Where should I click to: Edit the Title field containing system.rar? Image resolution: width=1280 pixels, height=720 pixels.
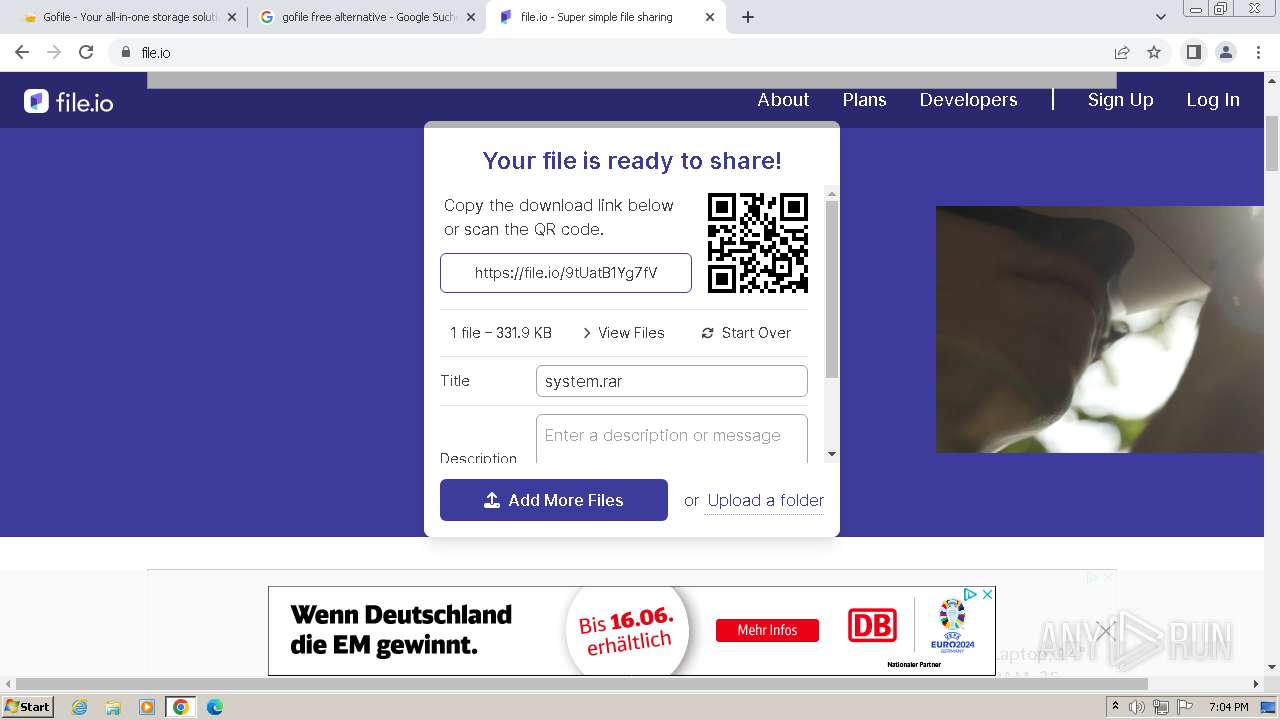click(671, 381)
